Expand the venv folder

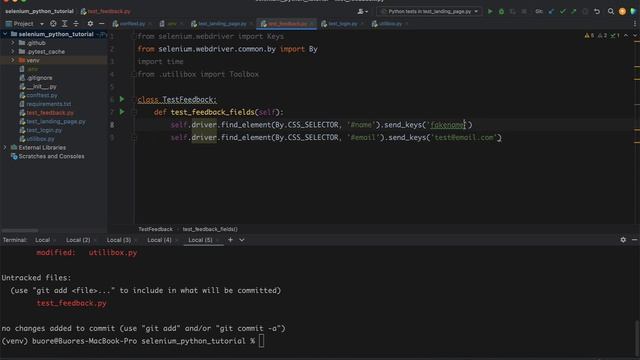pos(13,60)
